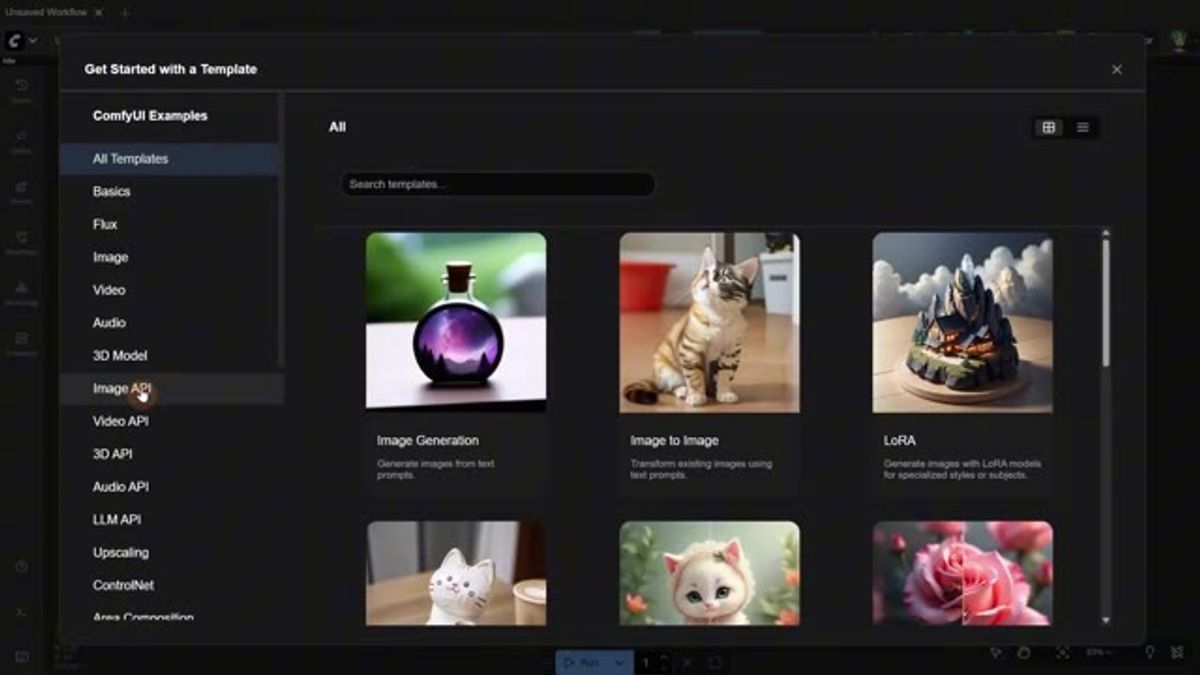Open the LLM API template category
The image size is (1200, 675).
click(x=169, y=520)
